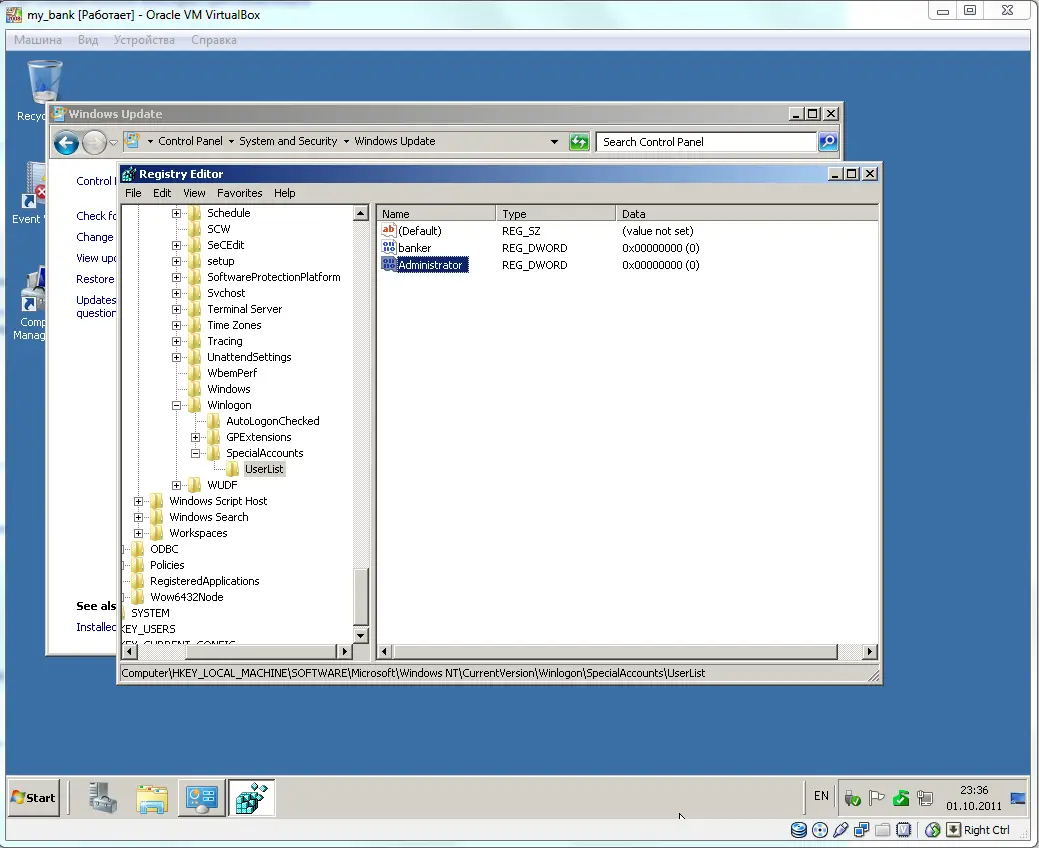Click System and Security breadcrumb
Viewport: 1039px width, 848px height.
(288, 141)
